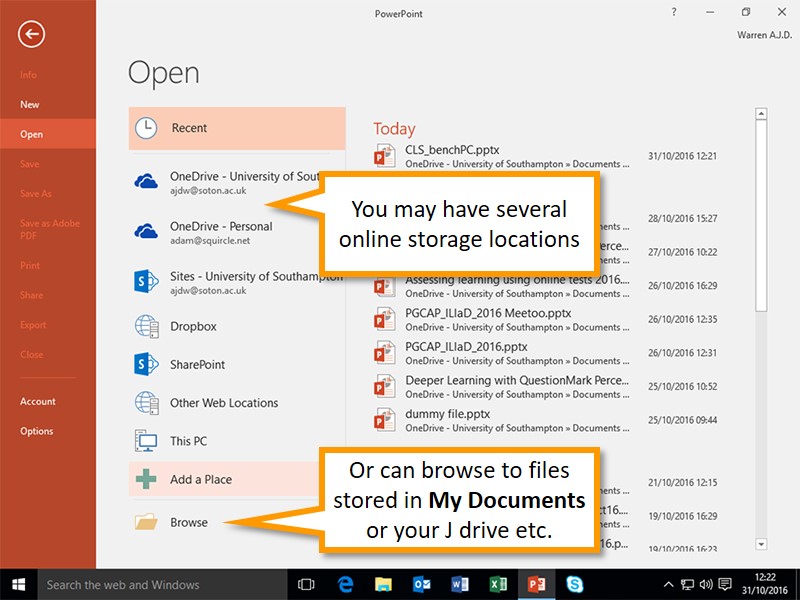Click the file icon beside PGCAP_ILIaD_2016 Meetoo.pptx
The width and height of the screenshot is (800, 600).
point(385,319)
